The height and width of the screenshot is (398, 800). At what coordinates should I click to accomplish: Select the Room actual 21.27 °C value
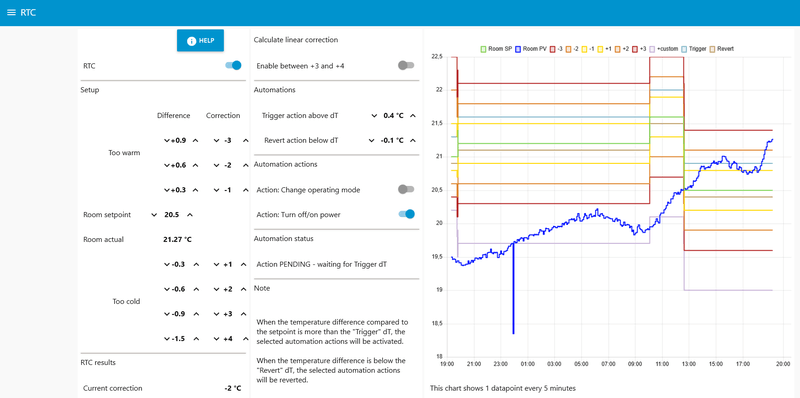coord(178,239)
